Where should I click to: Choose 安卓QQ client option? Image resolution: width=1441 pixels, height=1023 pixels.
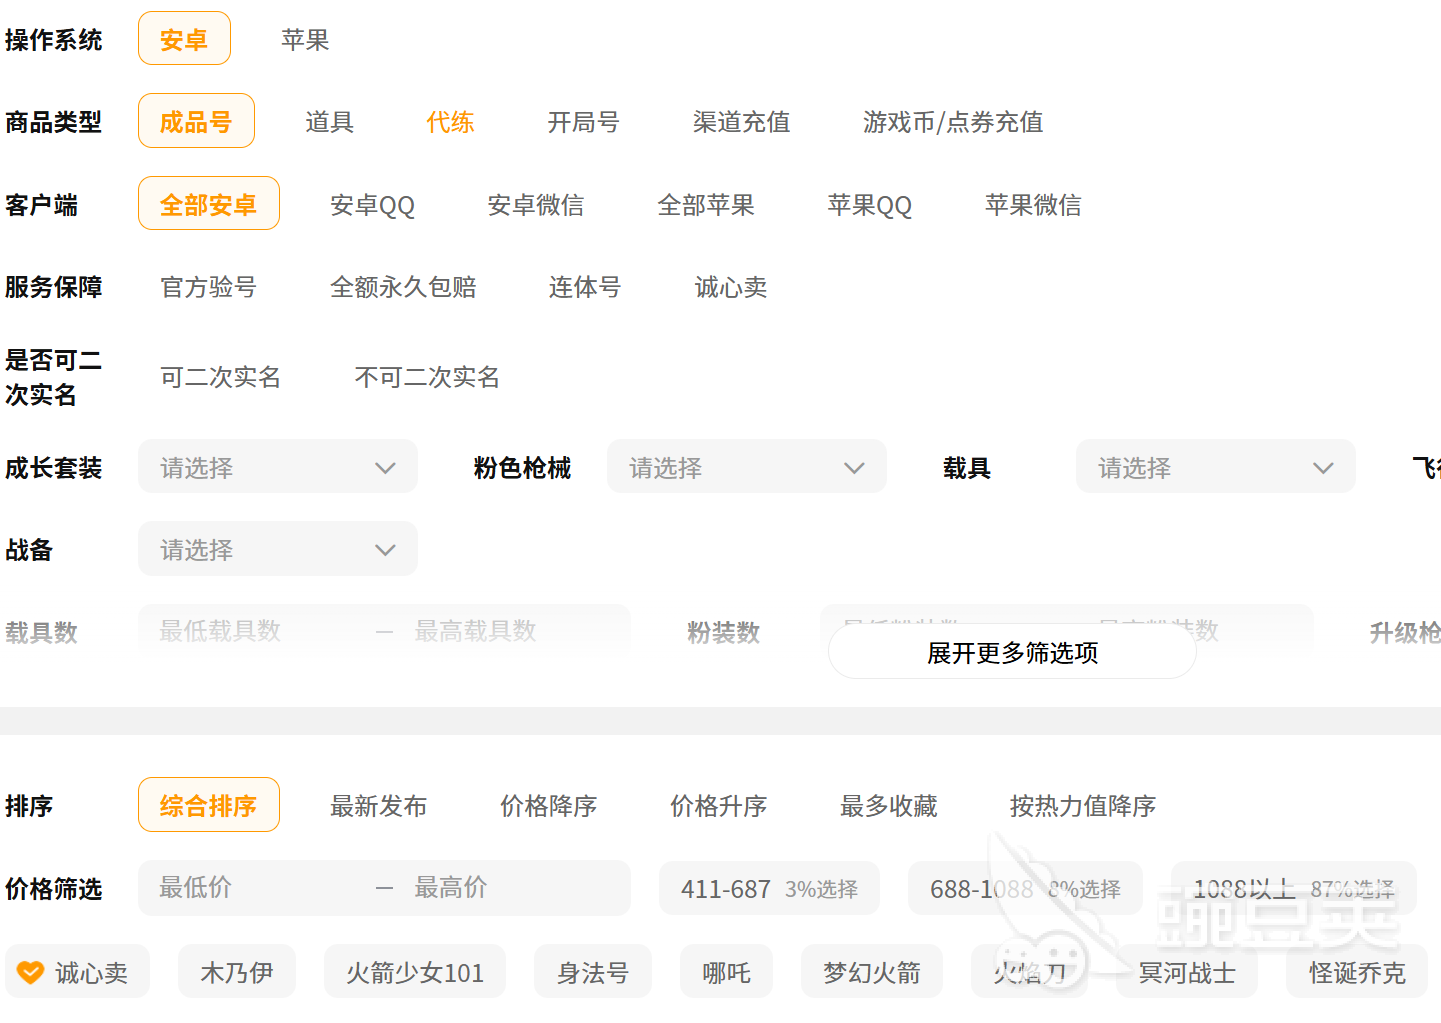tap(372, 205)
